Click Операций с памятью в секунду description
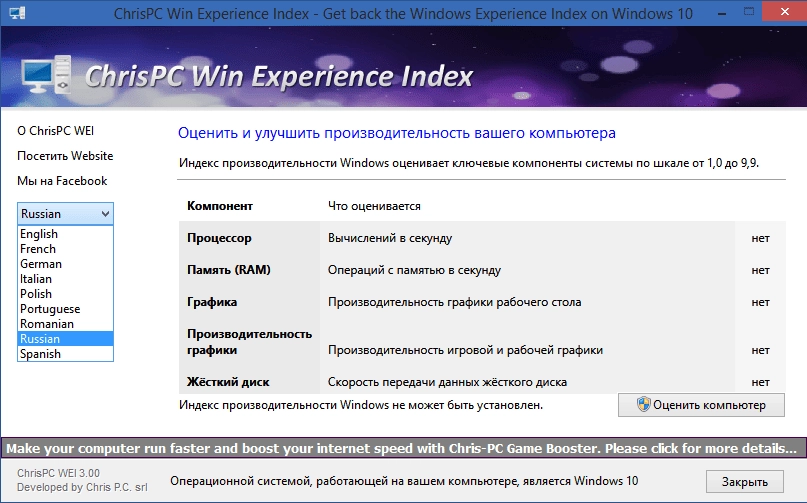Image resolution: width=807 pixels, height=503 pixels. pyautogui.click(x=414, y=270)
